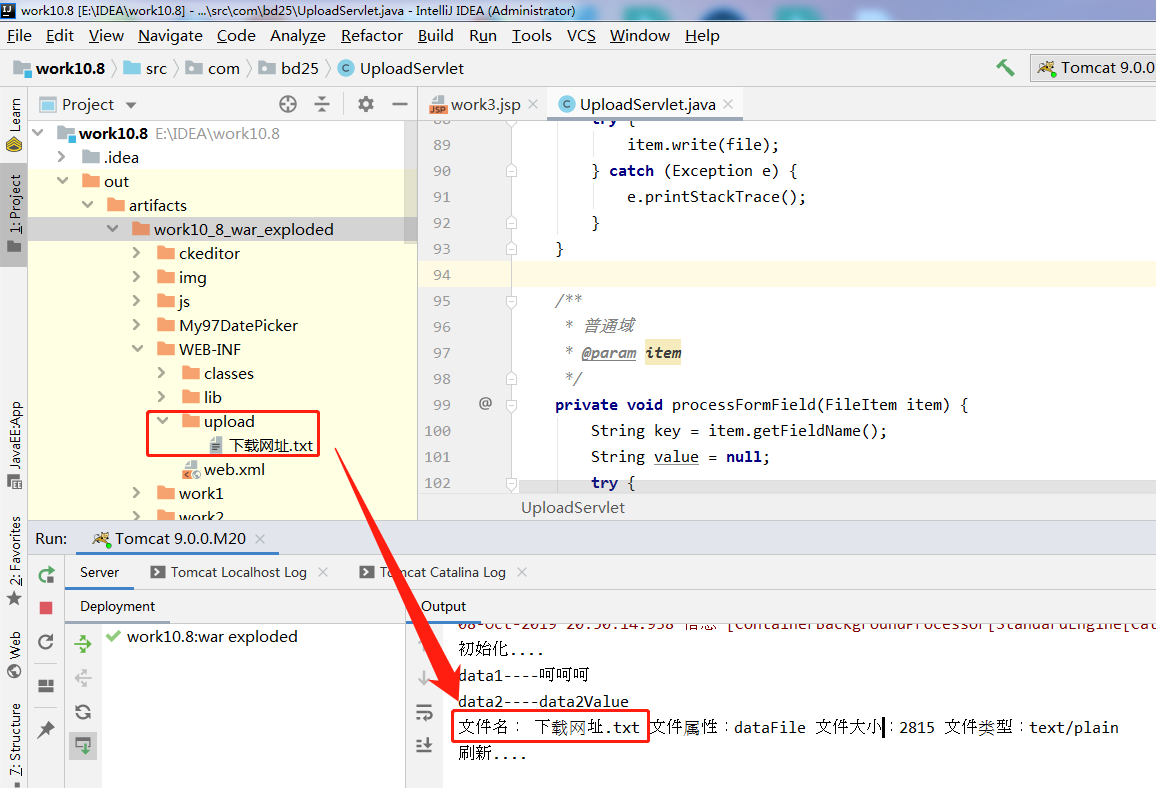This screenshot has height=788, width=1156.
Task: Click the locate/scroll from source target icon
Action: coord(288,104)
